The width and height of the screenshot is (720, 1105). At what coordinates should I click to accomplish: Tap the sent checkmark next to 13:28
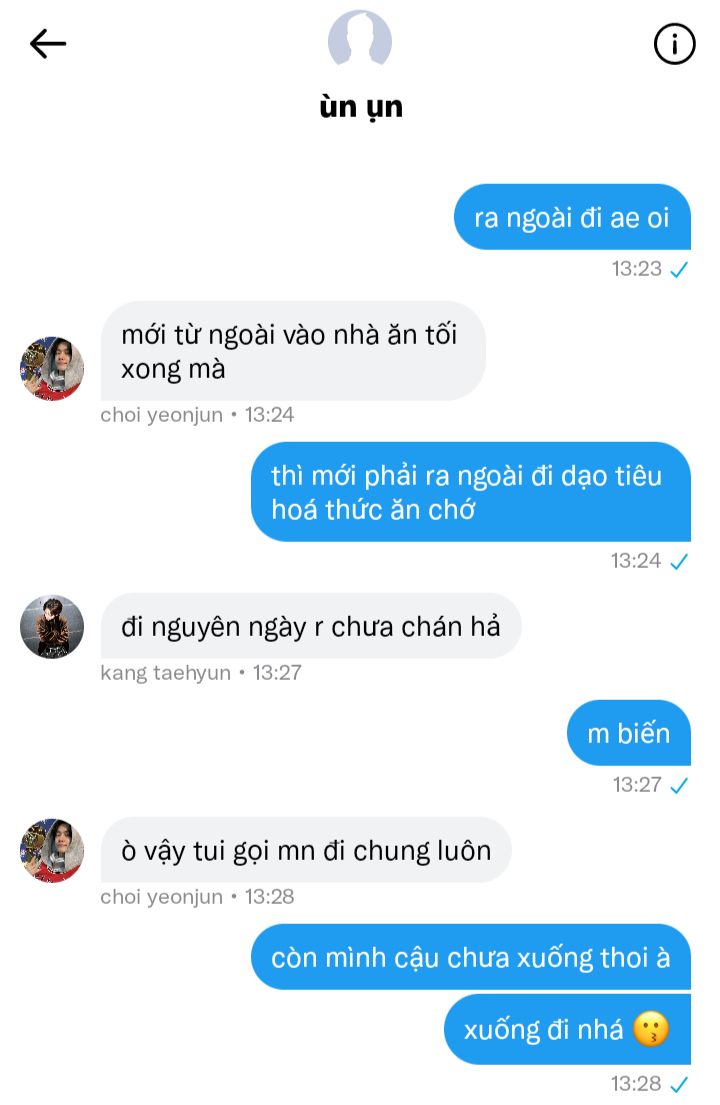tap(678, 1084)
